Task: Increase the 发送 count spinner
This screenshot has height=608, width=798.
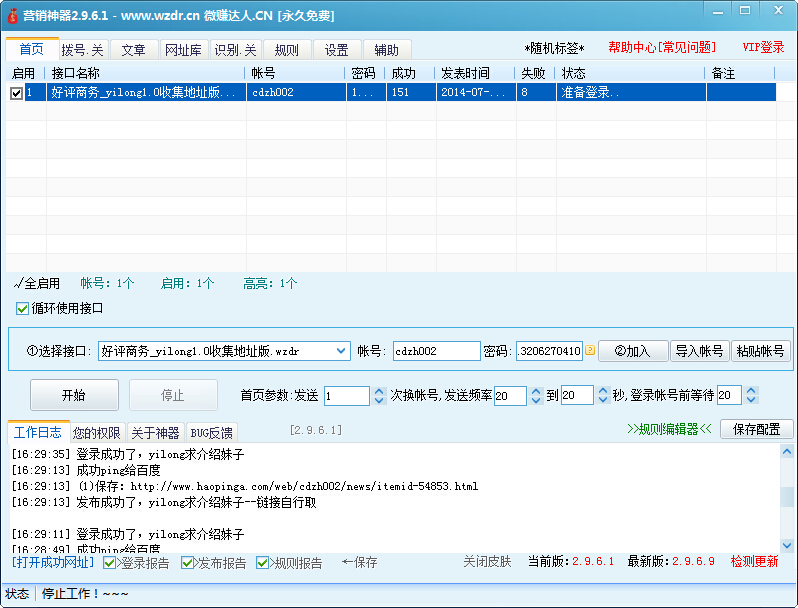Action: 379,391
